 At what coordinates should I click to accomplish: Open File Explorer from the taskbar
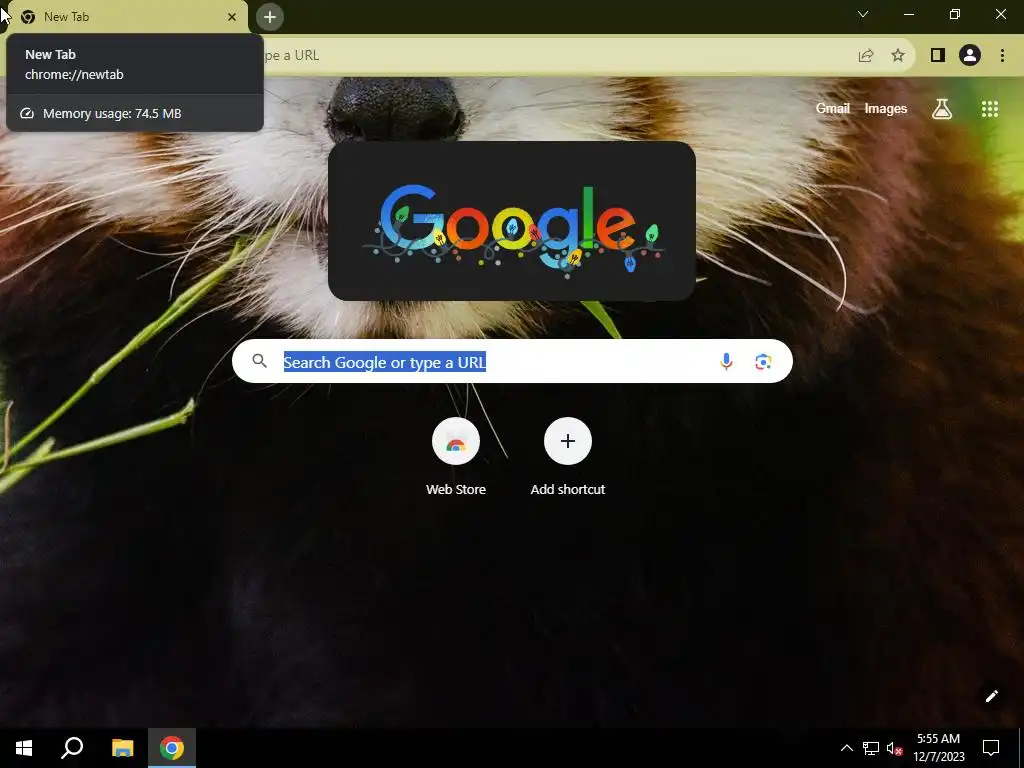pyautogui.click(x=122, y=748)
